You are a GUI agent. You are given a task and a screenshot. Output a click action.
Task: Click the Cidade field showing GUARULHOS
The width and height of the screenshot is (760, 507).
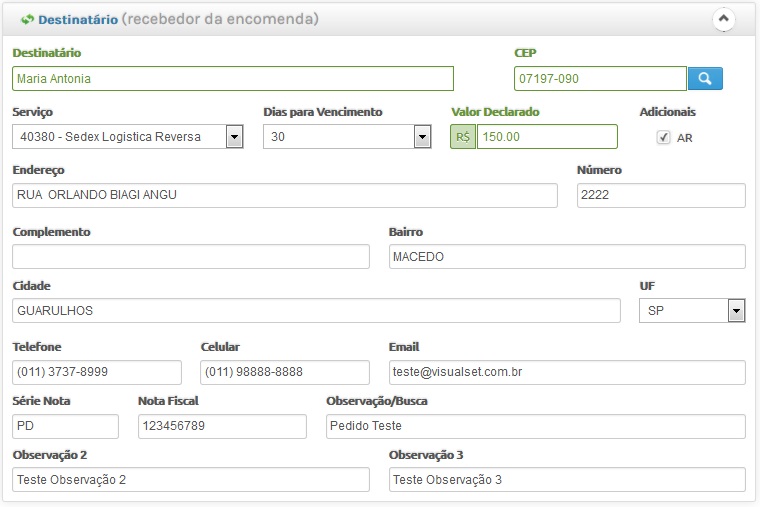[x=316, y=311]
